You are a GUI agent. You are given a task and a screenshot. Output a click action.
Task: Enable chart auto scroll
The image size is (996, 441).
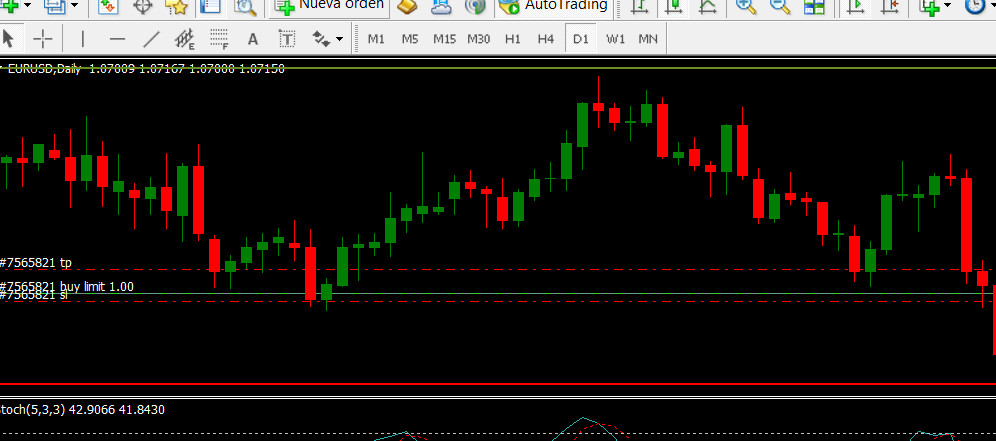855,7
